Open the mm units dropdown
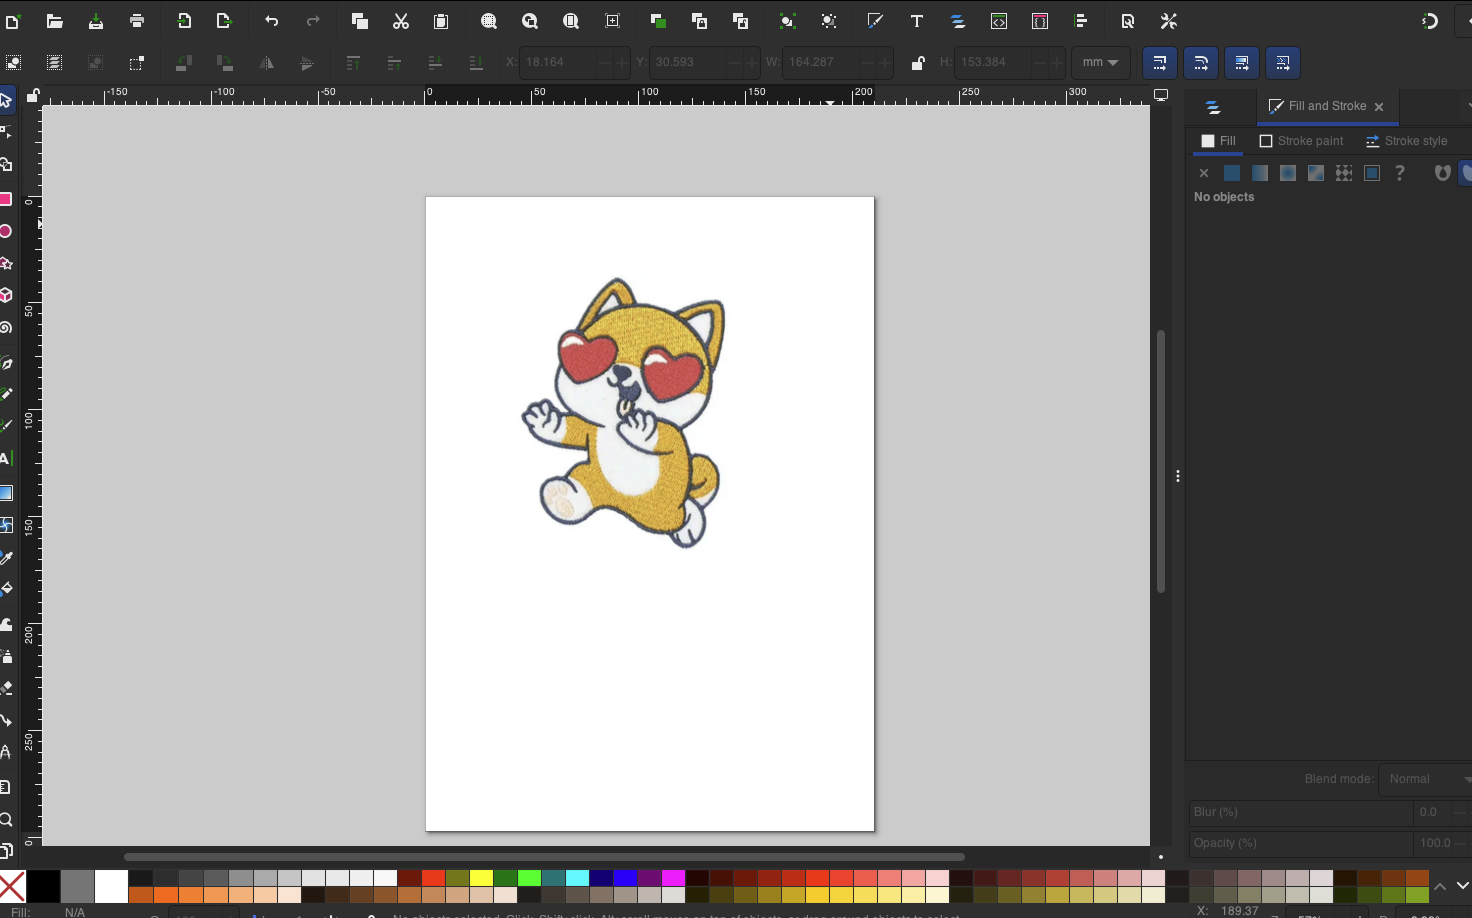Image resolution: width=1472 pixels, height=918 pixels. (1100, 62)
